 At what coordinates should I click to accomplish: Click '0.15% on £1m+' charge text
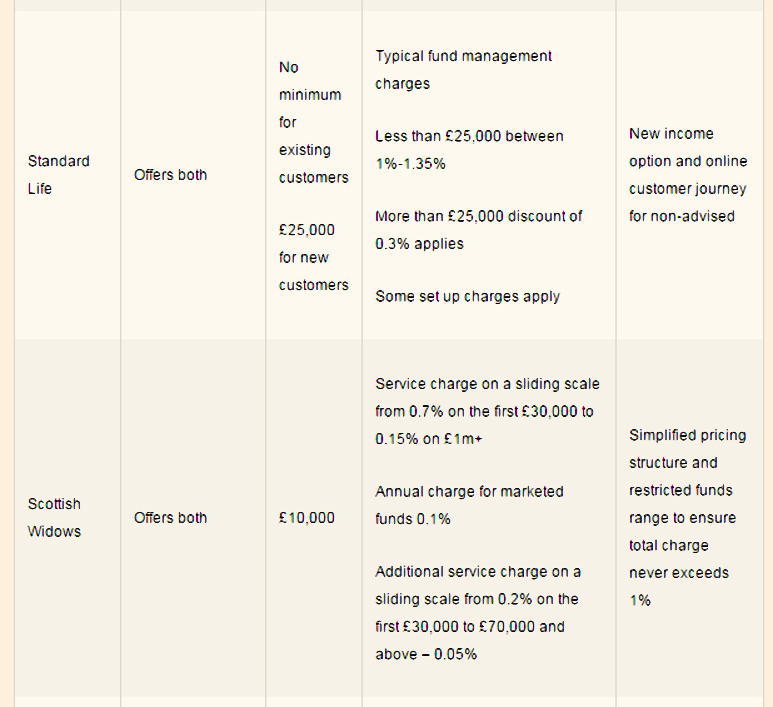pos(429,439)
